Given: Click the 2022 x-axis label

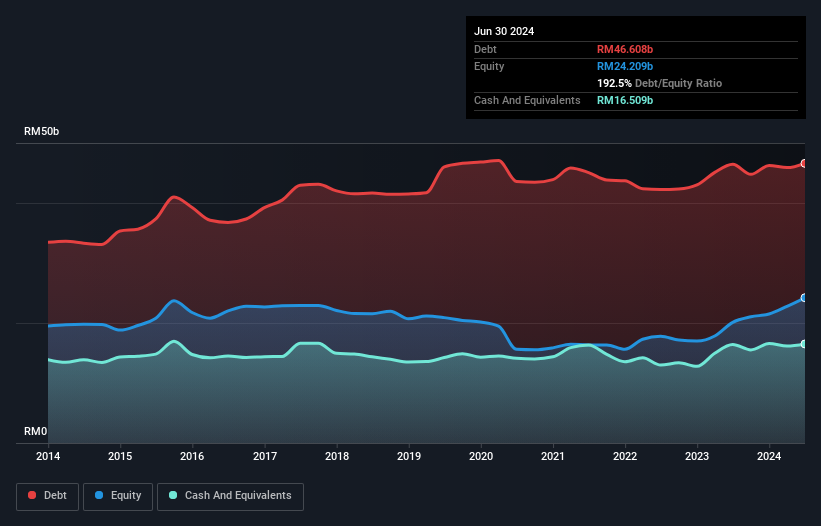Looking at the screenshot, I should [x=625, y=456].
